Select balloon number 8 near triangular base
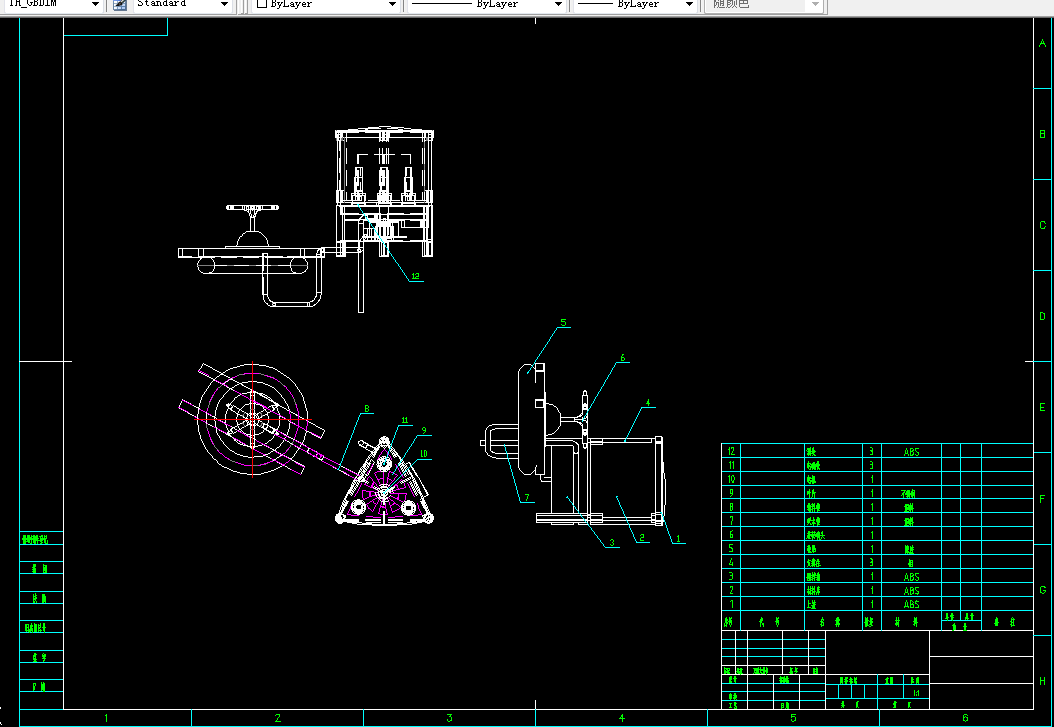This screenshot has width=1054, height=727. tap(367, 409)
